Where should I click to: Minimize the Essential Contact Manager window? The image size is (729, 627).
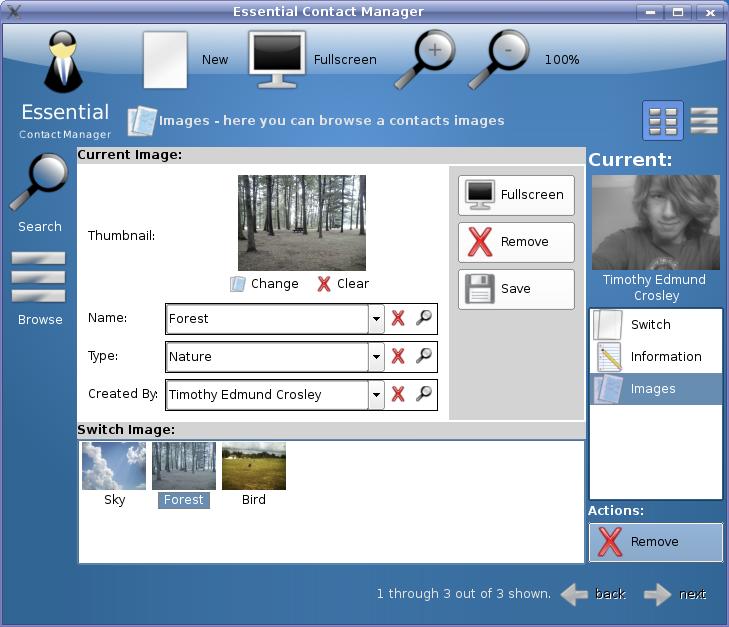coord(650,12)
